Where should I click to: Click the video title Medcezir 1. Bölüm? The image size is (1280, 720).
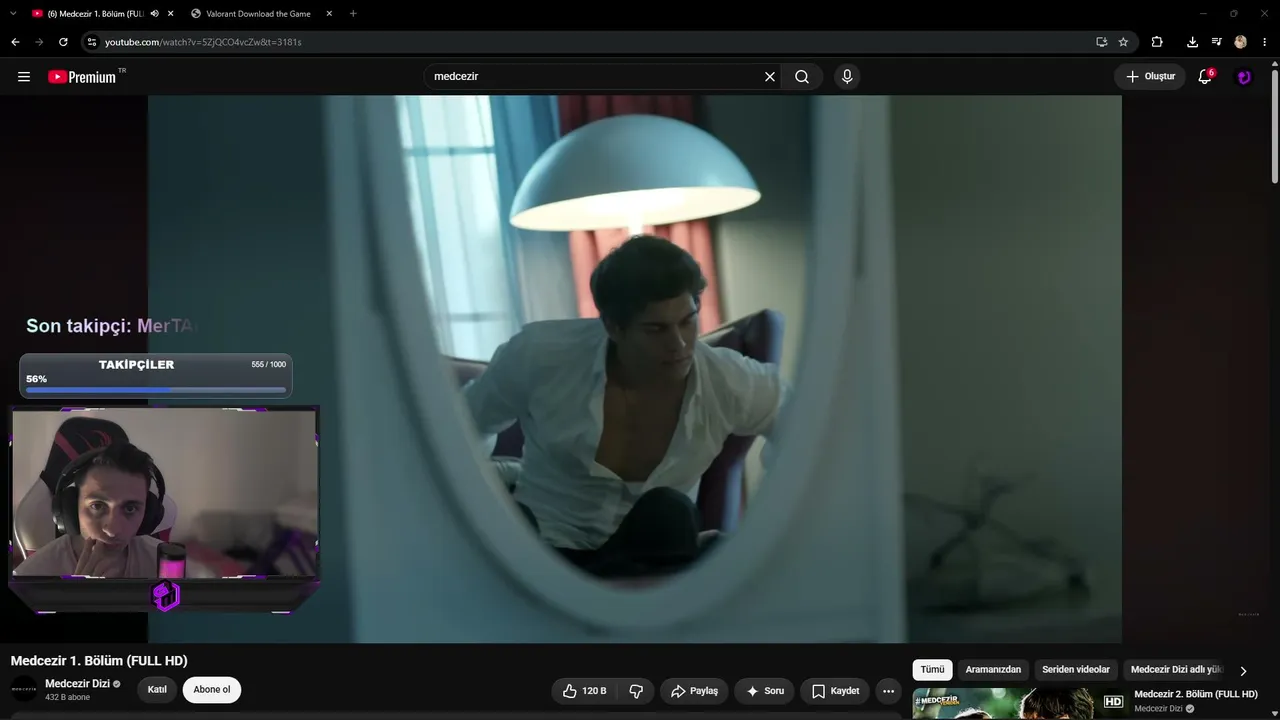click(99, 661)
